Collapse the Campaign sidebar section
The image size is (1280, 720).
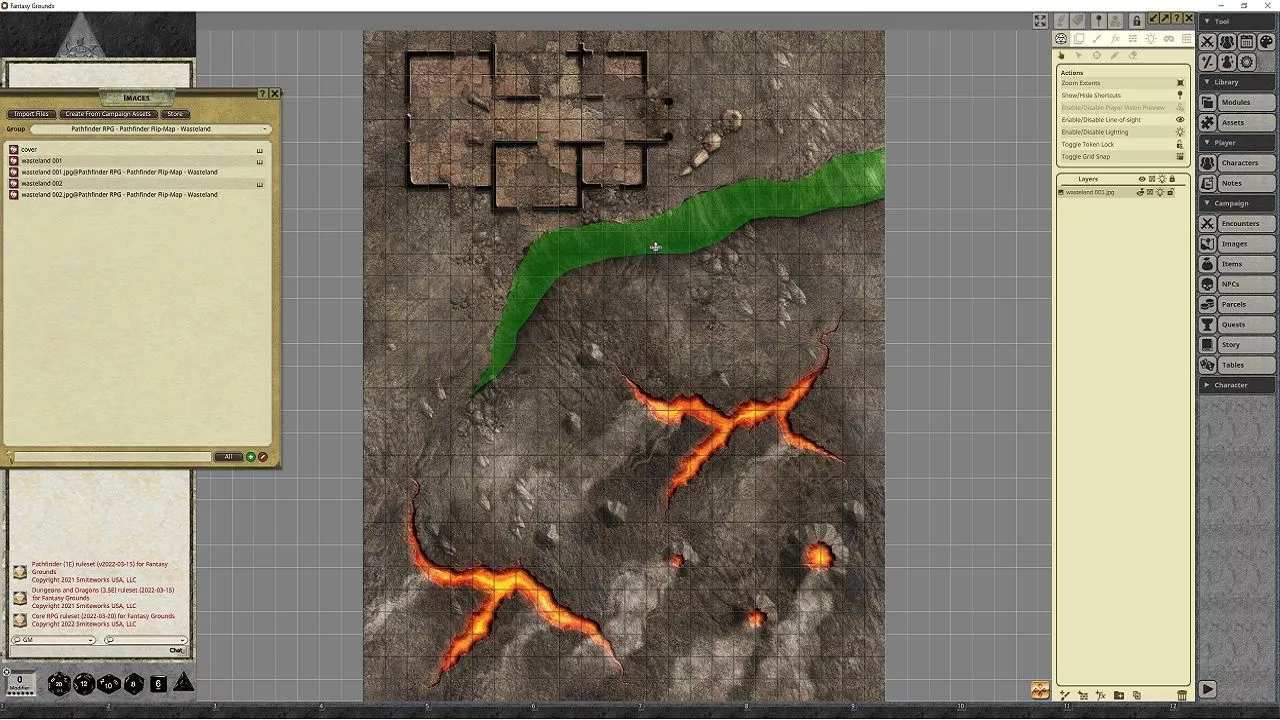(x=1237, y=203)
